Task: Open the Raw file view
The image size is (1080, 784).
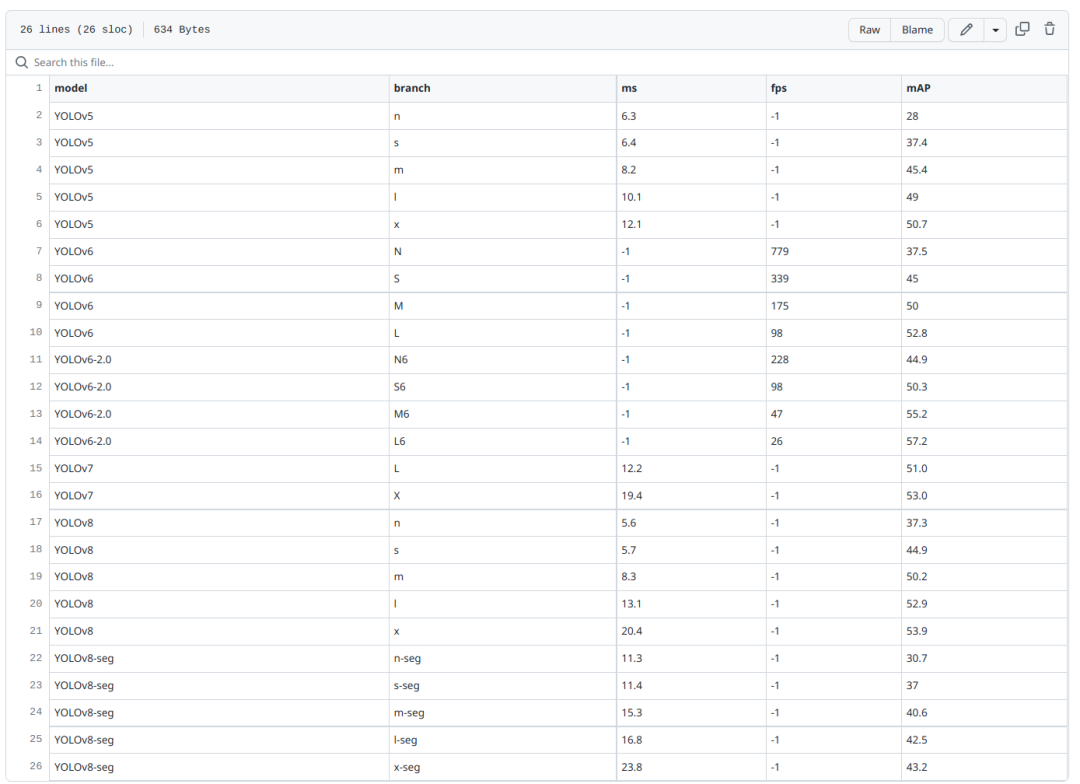Action: (x=869, y=30)
